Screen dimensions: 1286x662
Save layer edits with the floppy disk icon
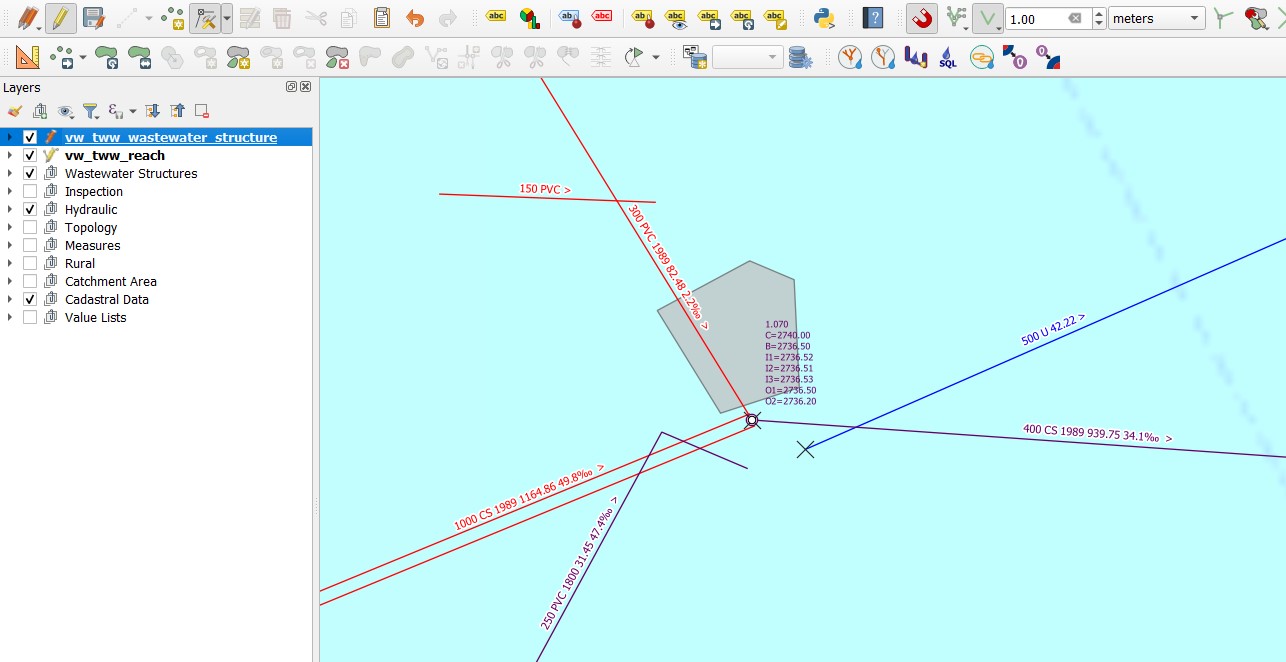click(94, 18)
